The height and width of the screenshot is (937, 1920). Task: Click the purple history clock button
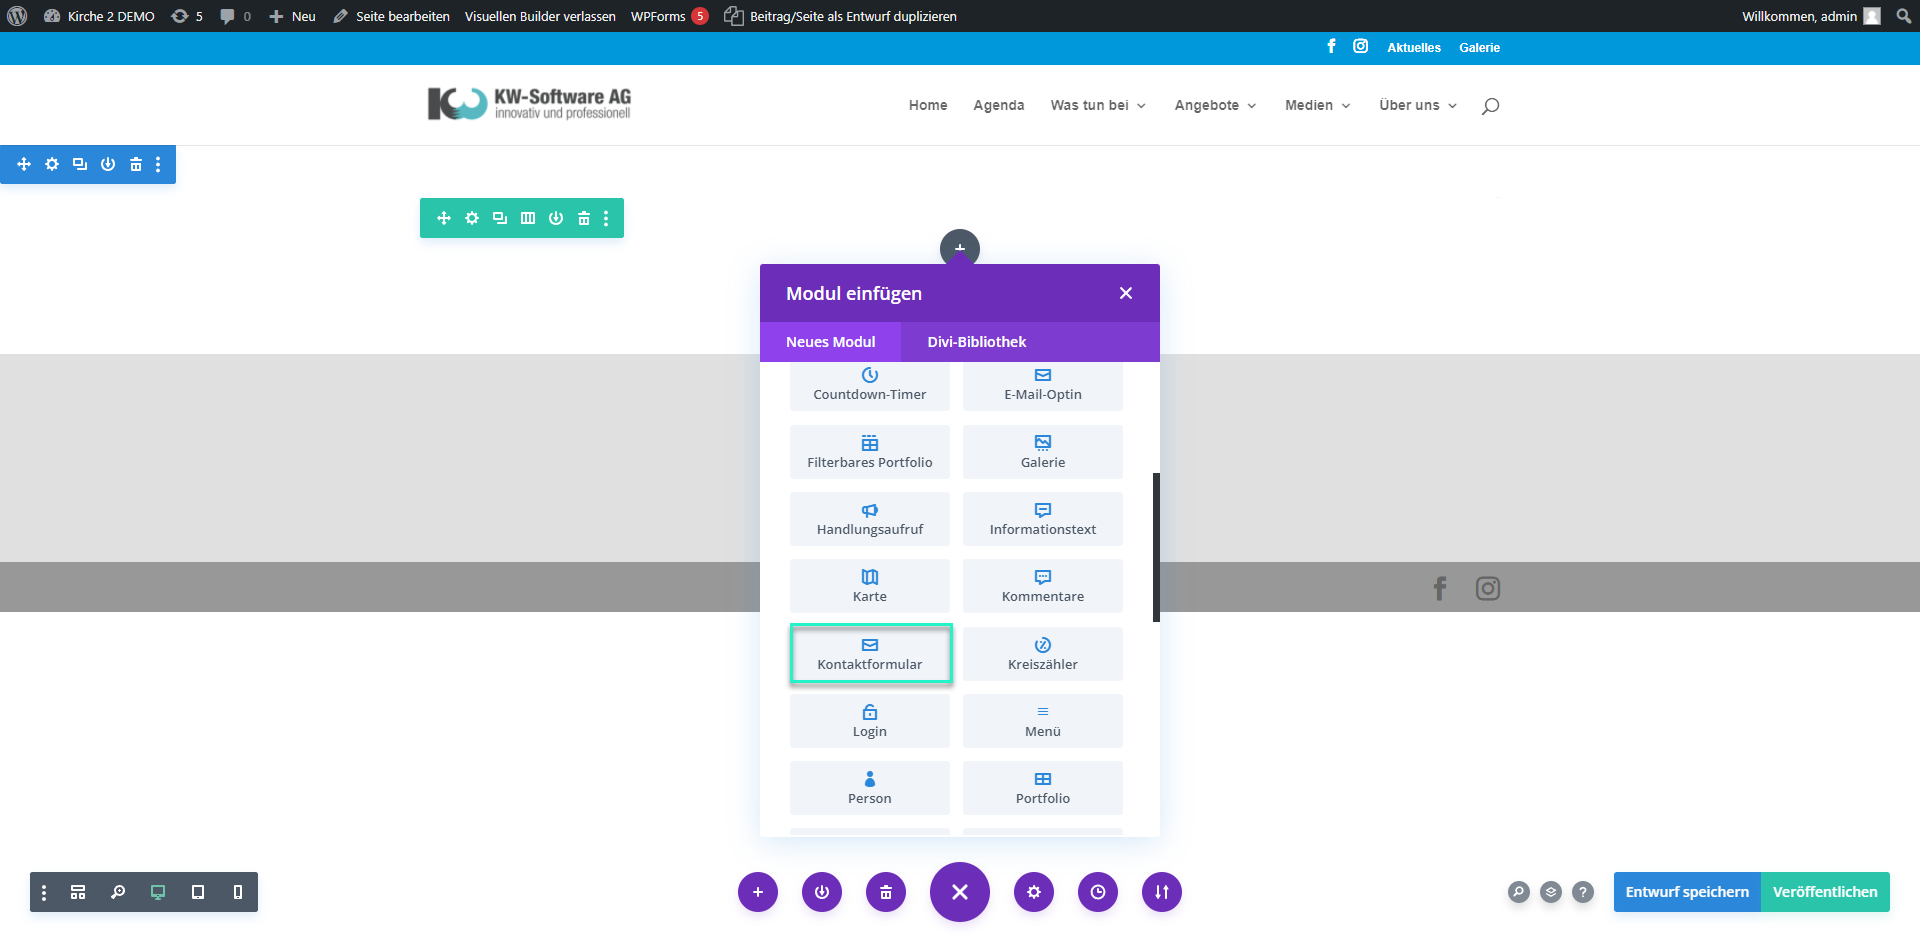[1097, 892]
